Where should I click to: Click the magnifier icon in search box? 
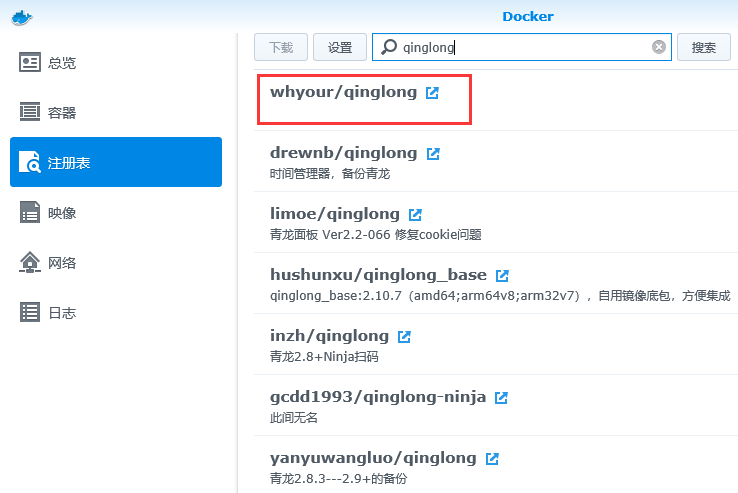389,47
